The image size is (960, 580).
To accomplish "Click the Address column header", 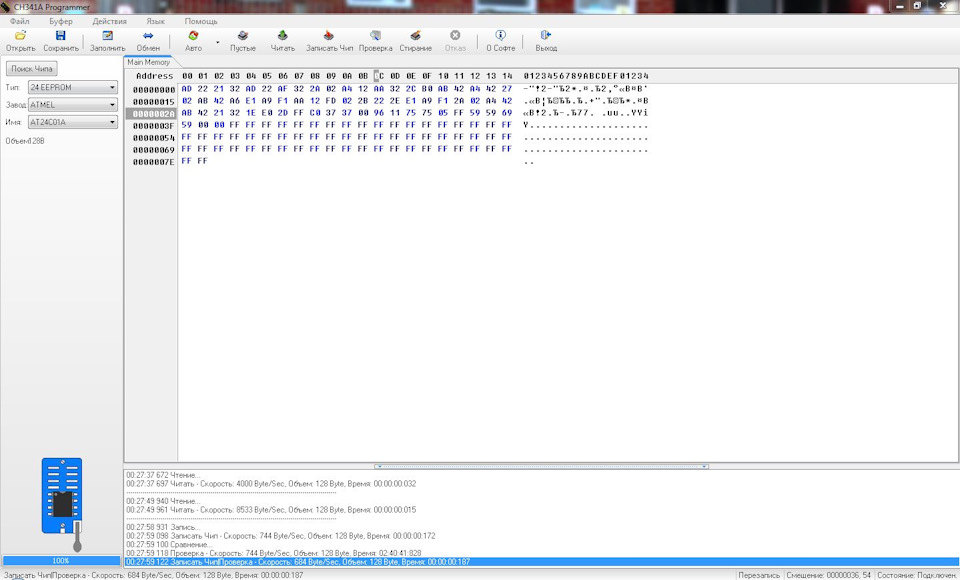I will (x=154, y=76).
